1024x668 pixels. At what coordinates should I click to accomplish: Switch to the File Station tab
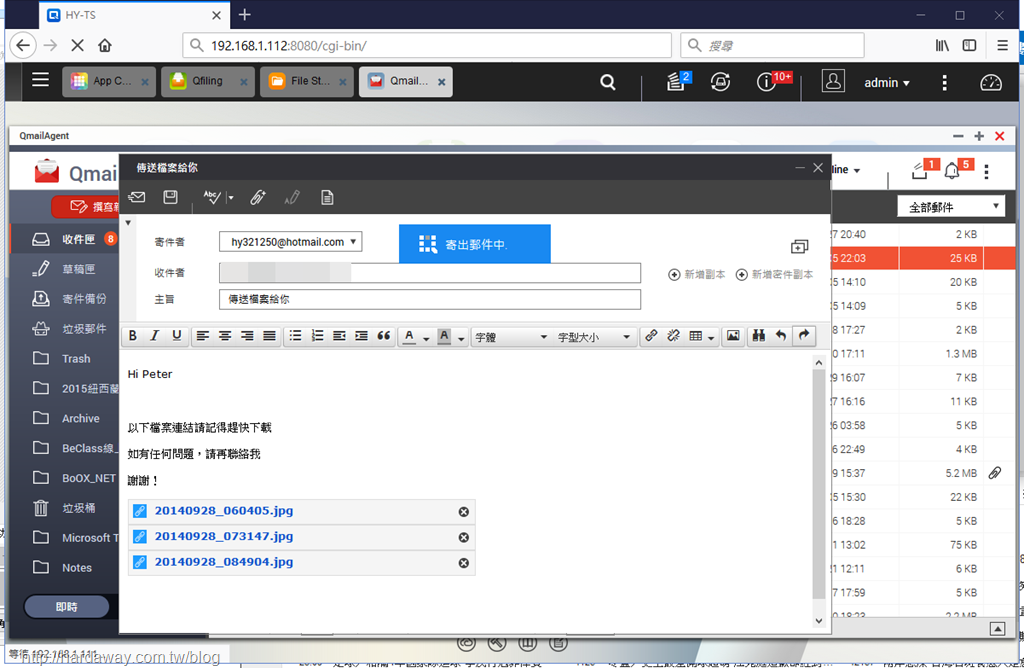(x=307, y=82)
